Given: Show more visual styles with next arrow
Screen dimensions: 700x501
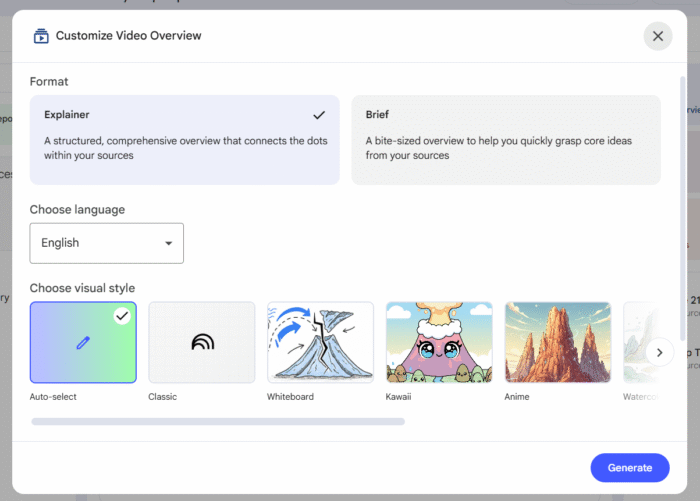Looking at the screenshot, I should tap(659, 352).
